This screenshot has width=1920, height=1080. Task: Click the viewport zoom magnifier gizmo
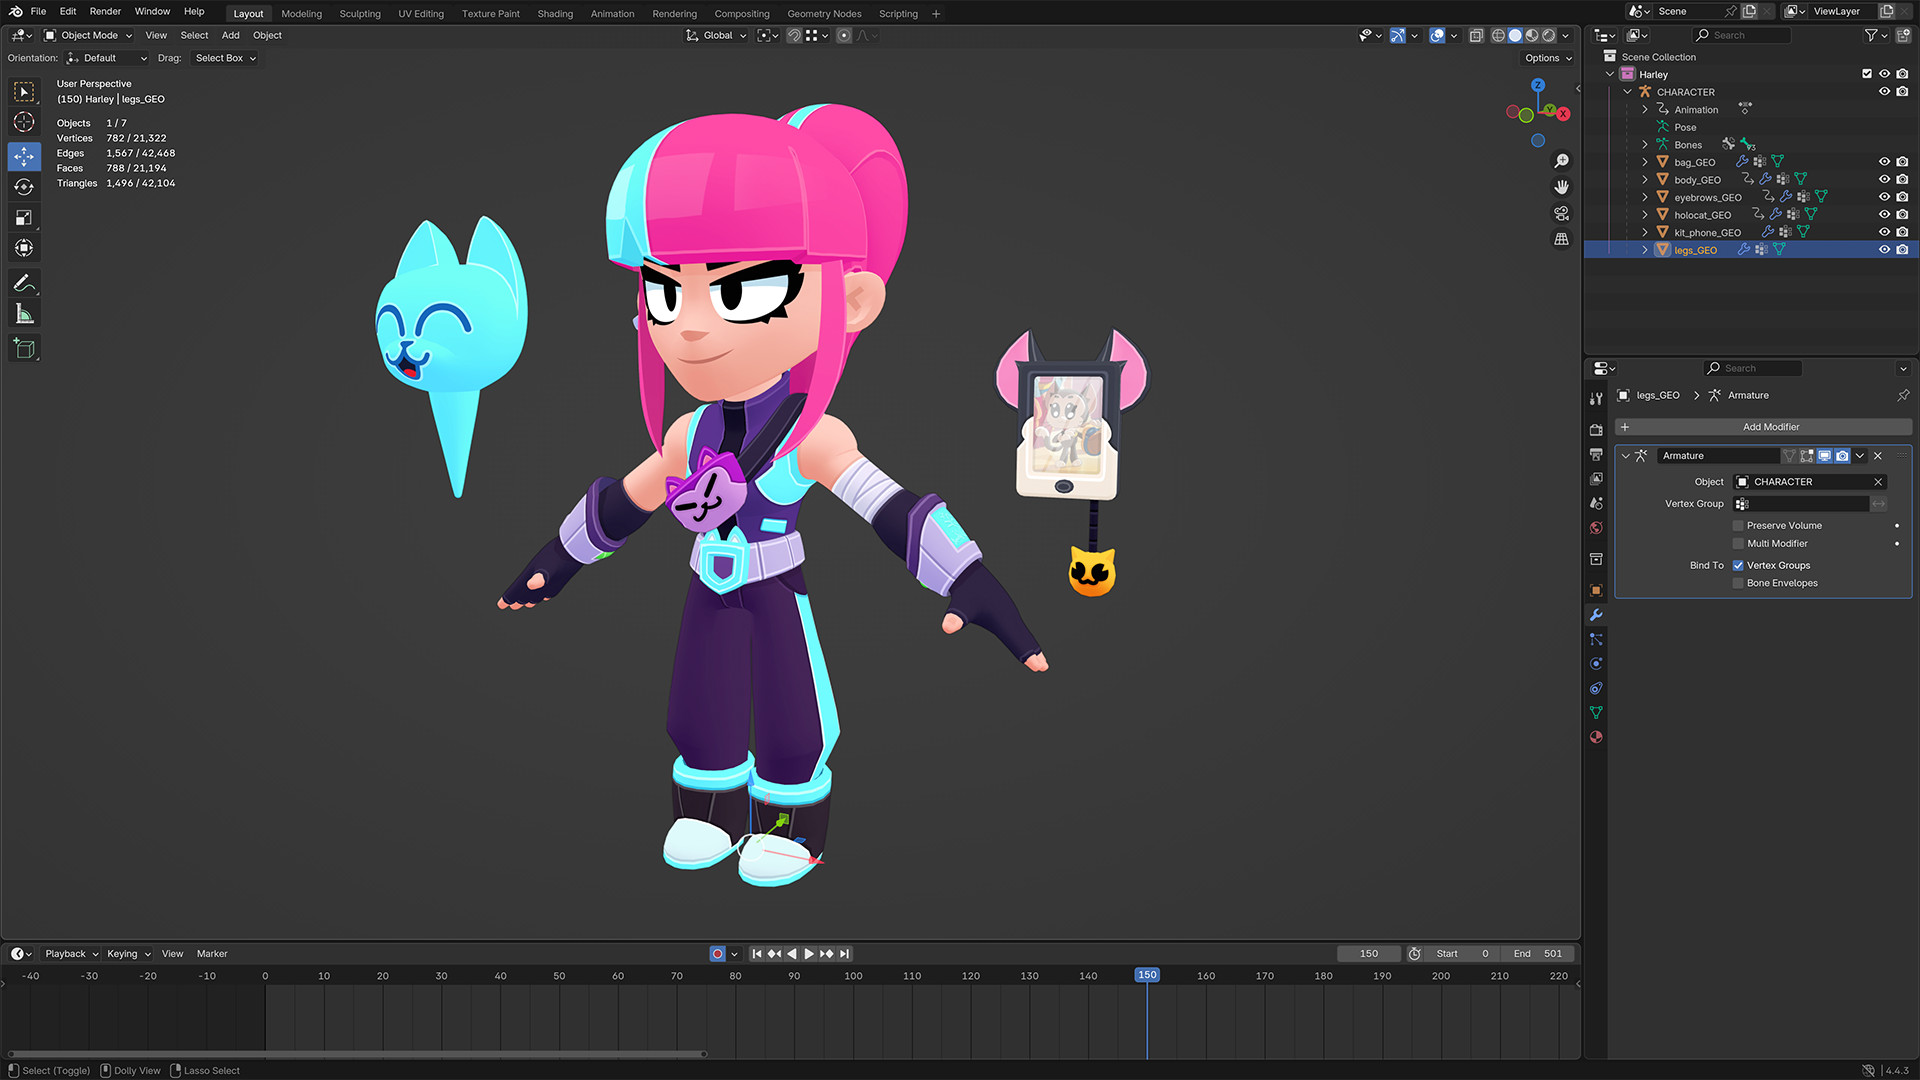coord(1561,161)
